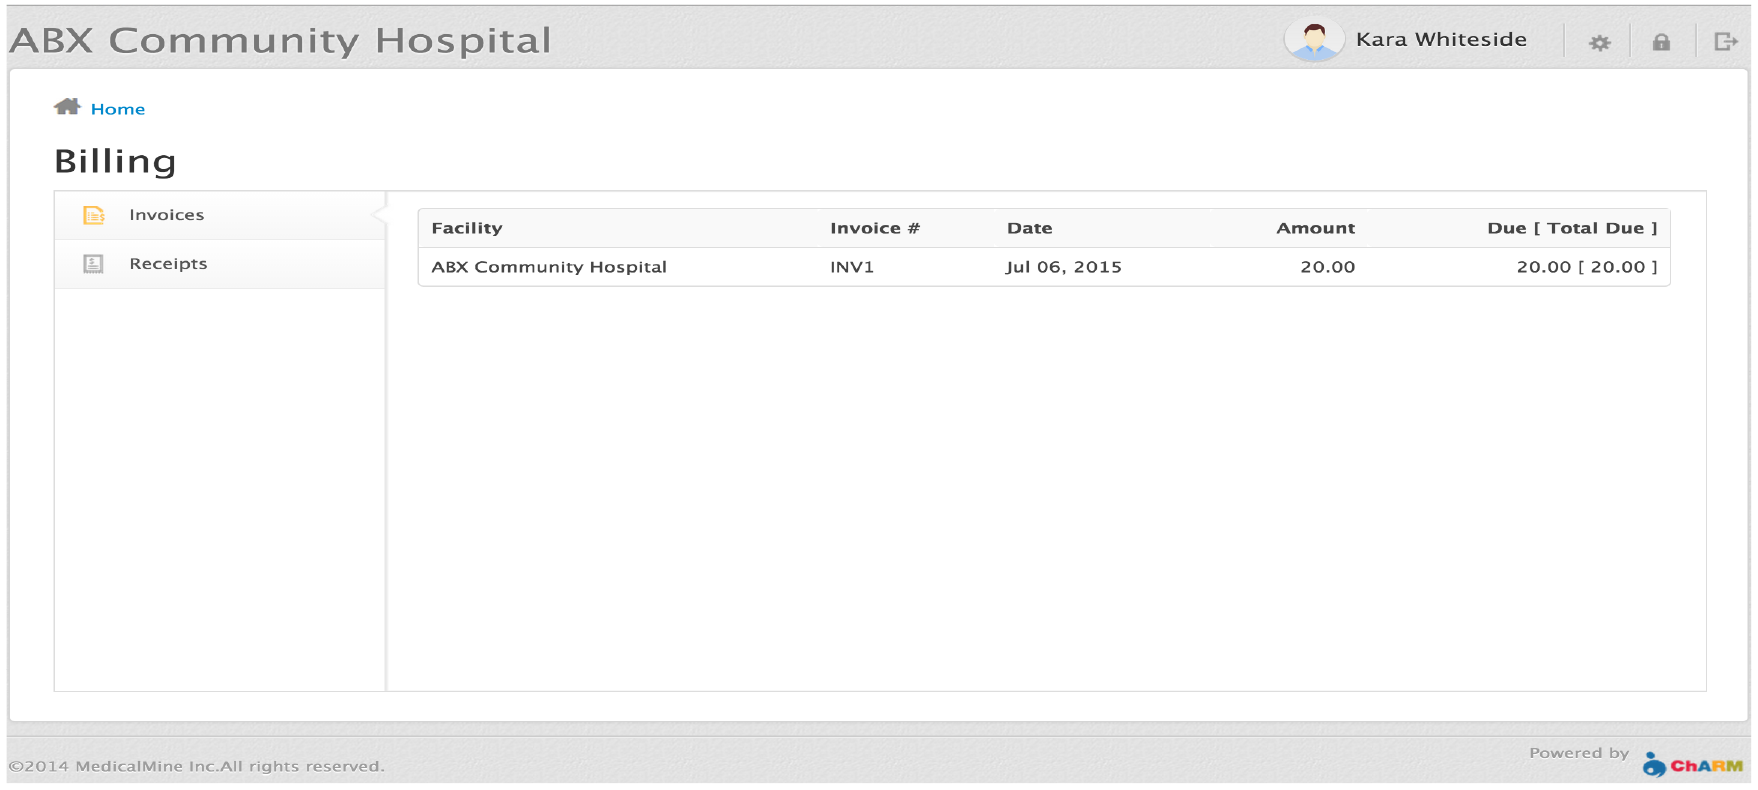Click the Kara Whiteside user name
Screen dimensions: 1758x790
pyautogui.click(x=1441, y=40)
